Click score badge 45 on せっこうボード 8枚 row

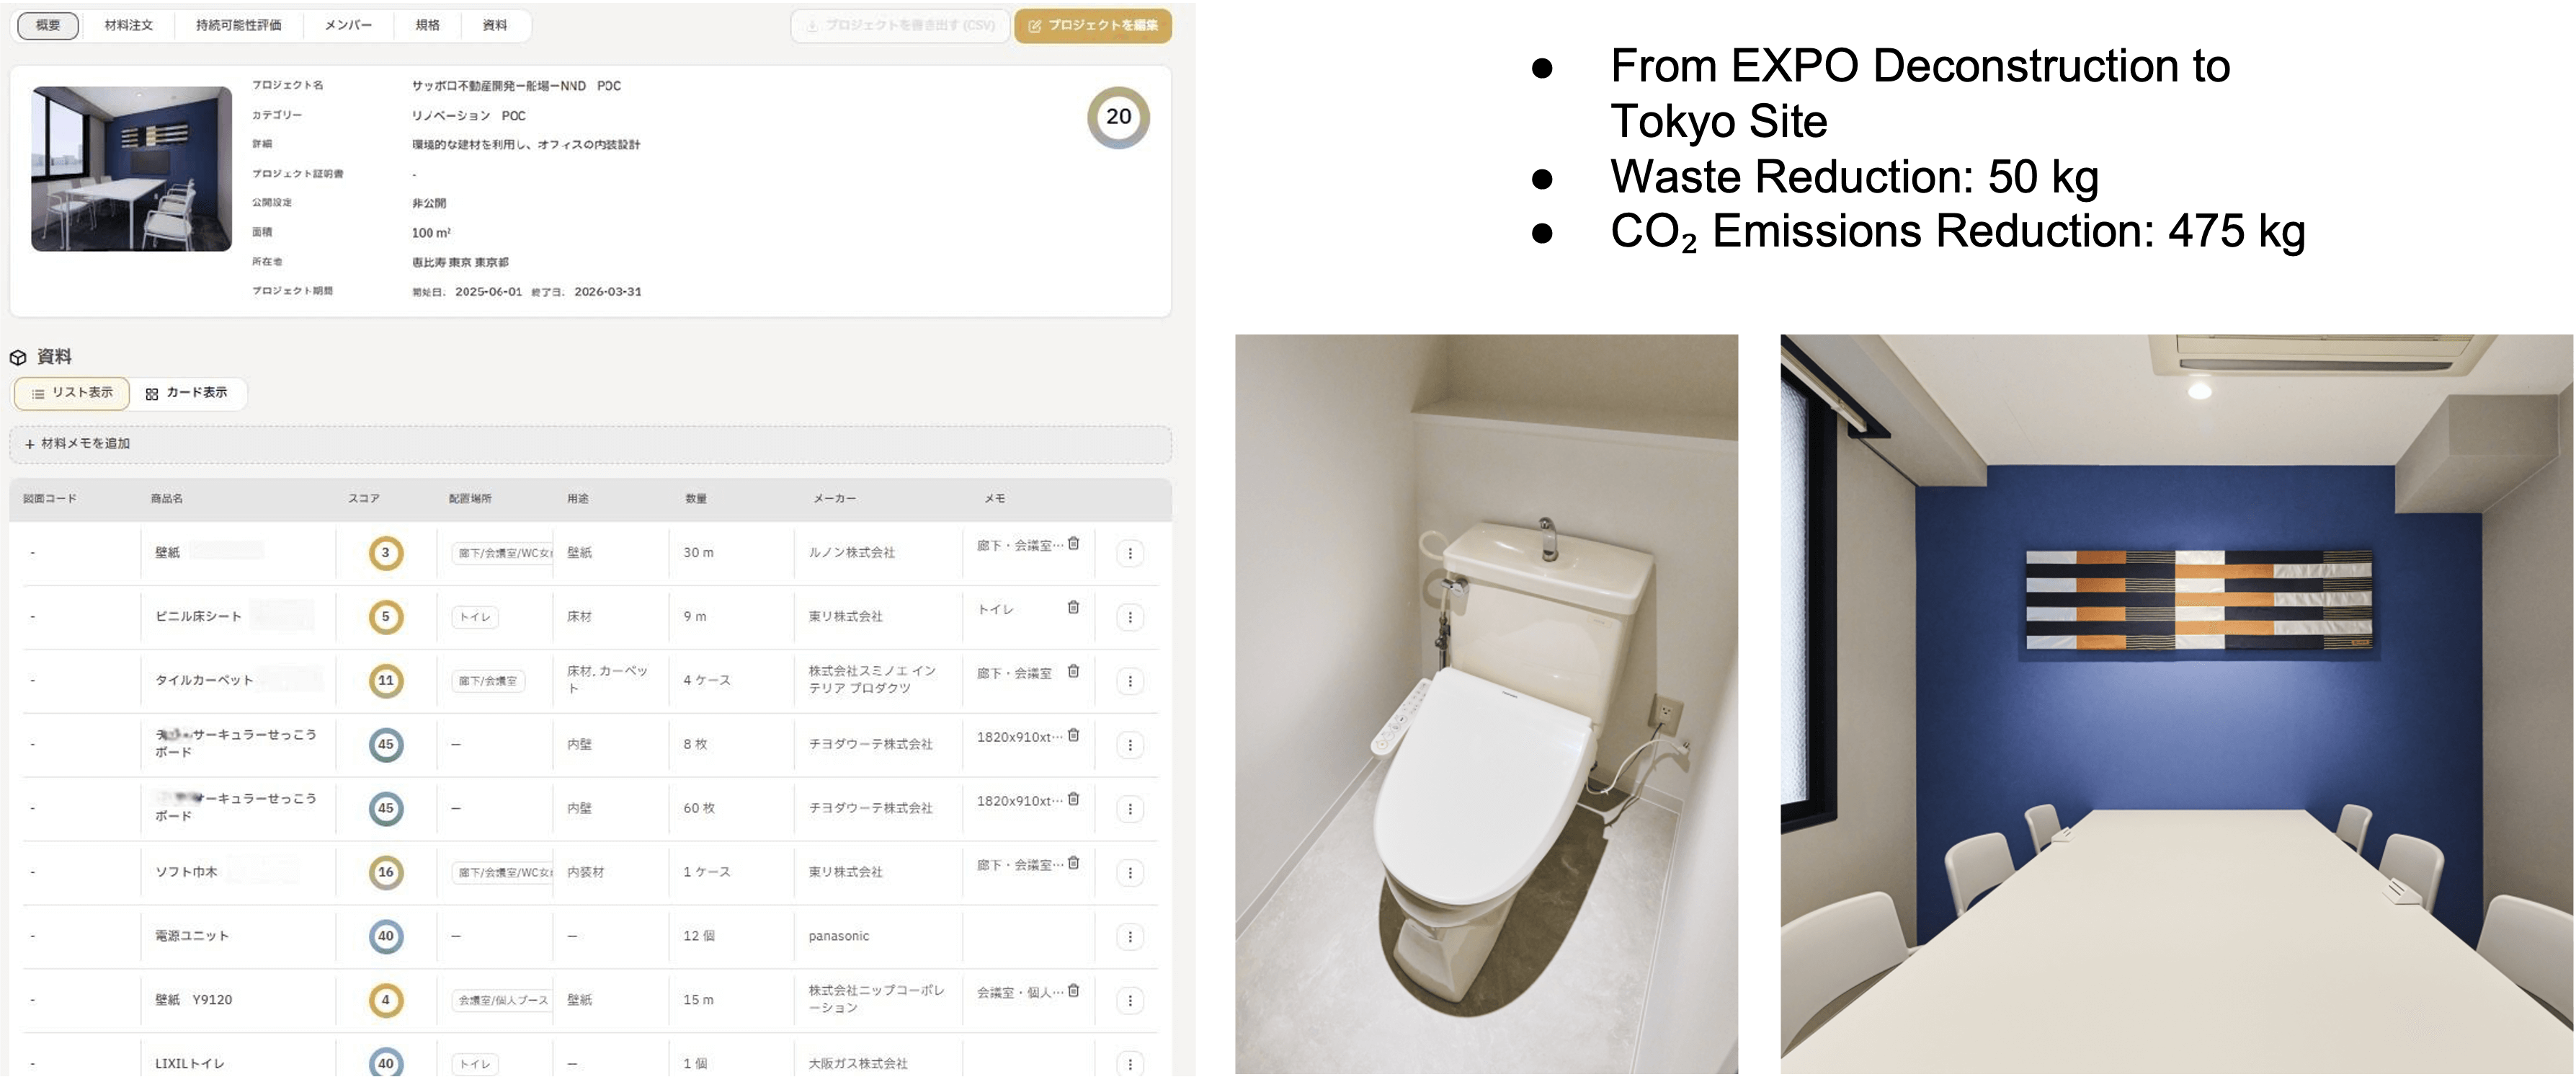[386, 745]
